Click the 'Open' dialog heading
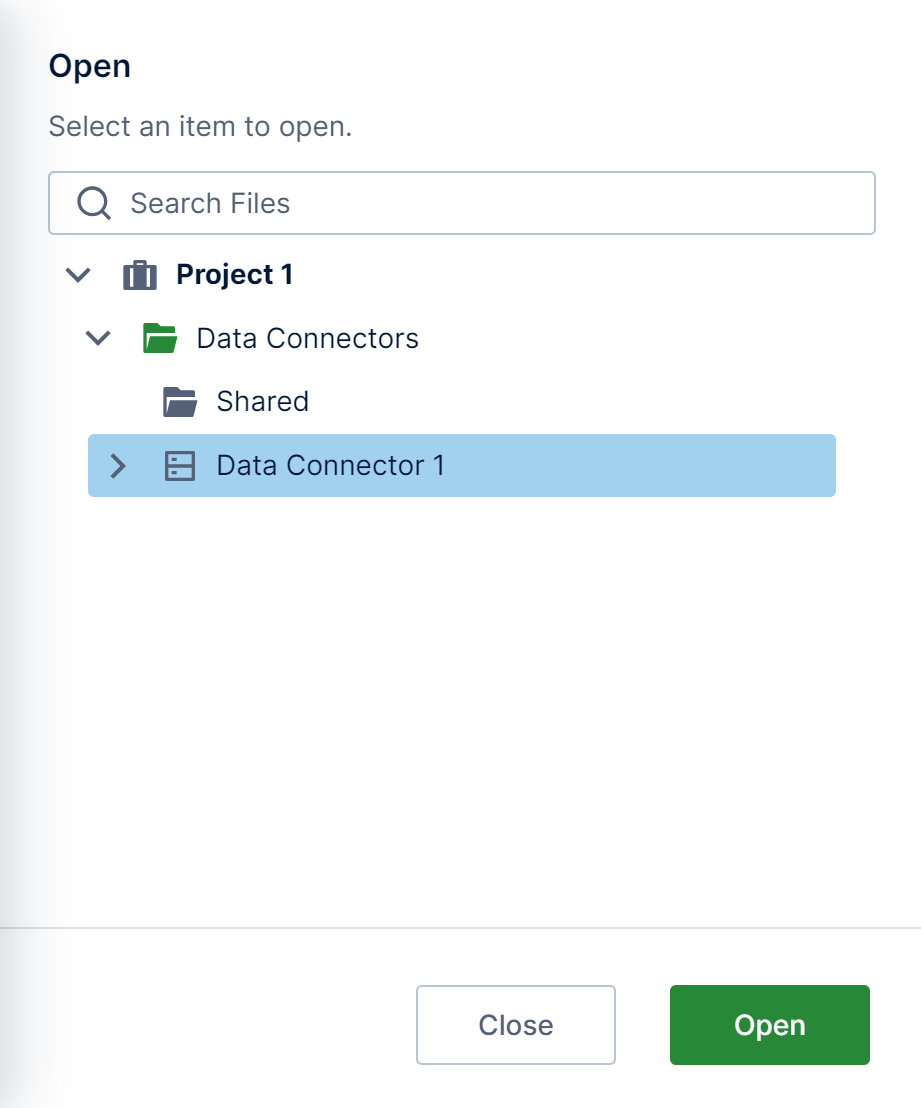 coord(90,67)
